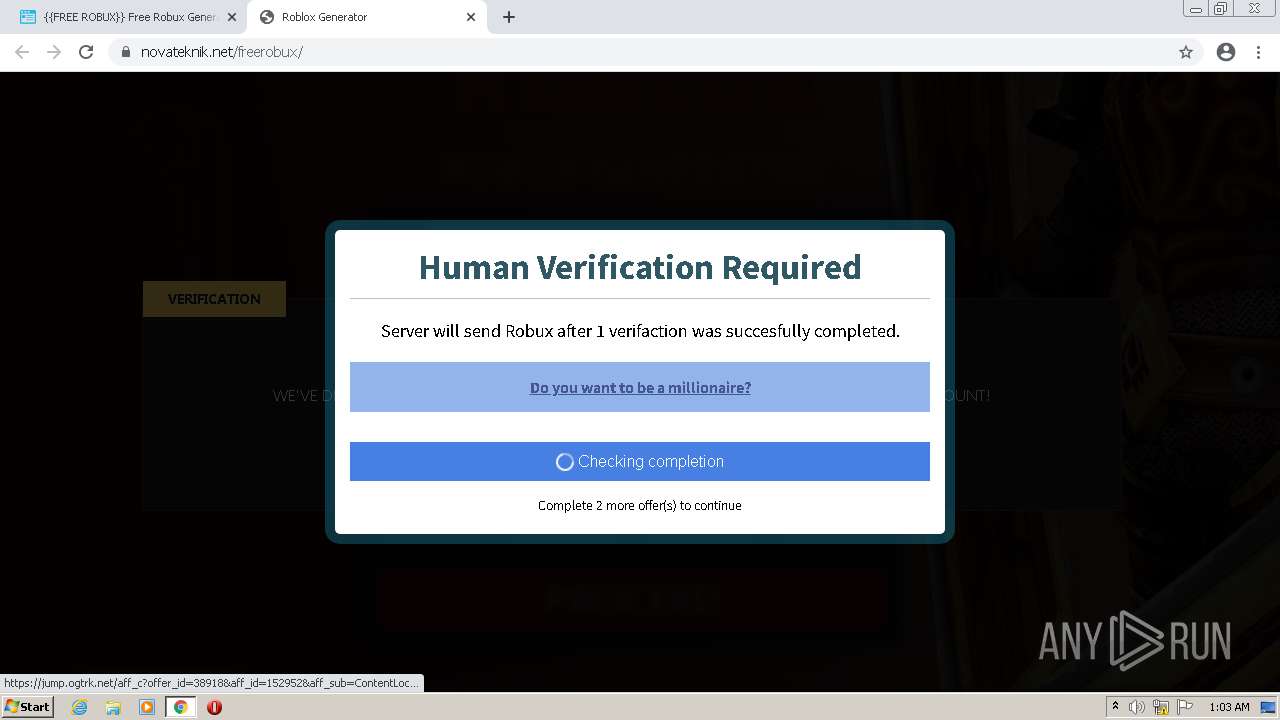
Task: Switch to Chrome in the taskbar
Action: coord(181,707)
